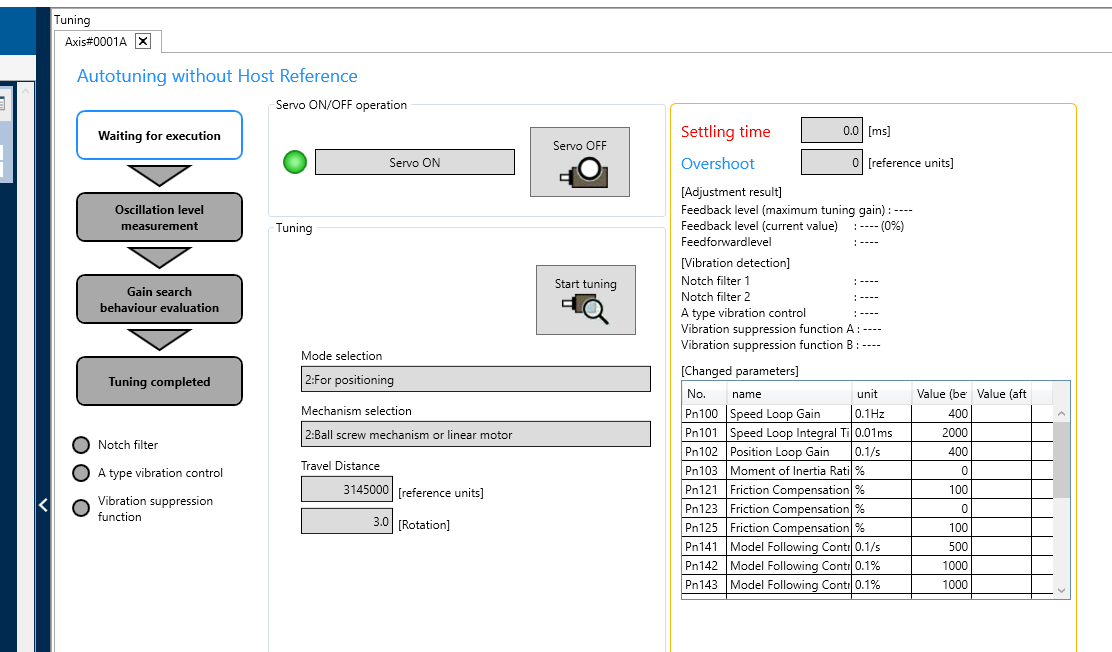The height and width of the screenshot is (652, 1112).
Task: Select the Pn121 Friction Compensation row
Action: point(867,490)
